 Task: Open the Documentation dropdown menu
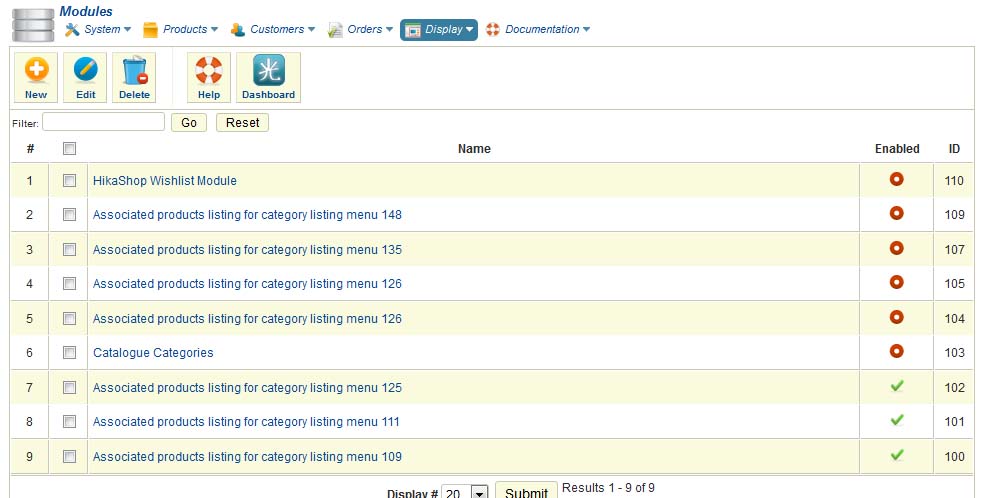538,29
